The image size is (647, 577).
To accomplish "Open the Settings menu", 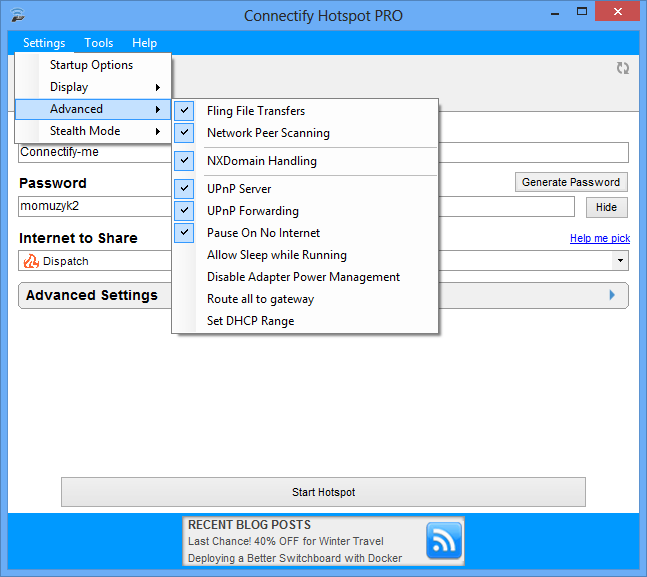I will click(44, 43).
